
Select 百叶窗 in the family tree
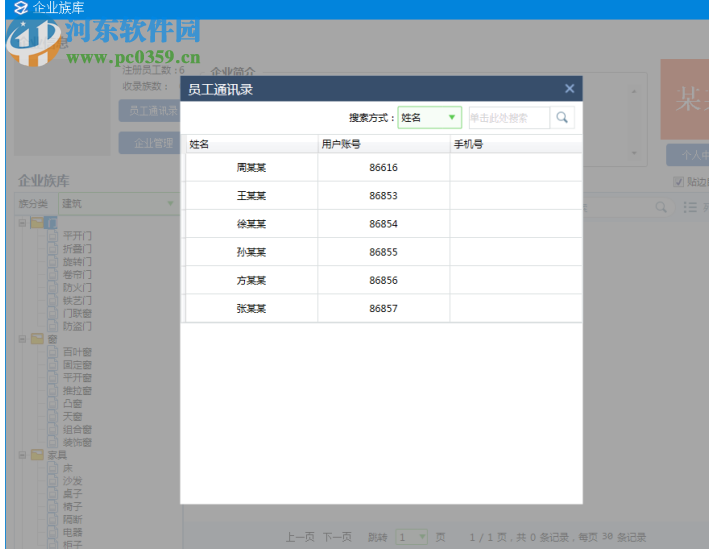tap(77, 352)
